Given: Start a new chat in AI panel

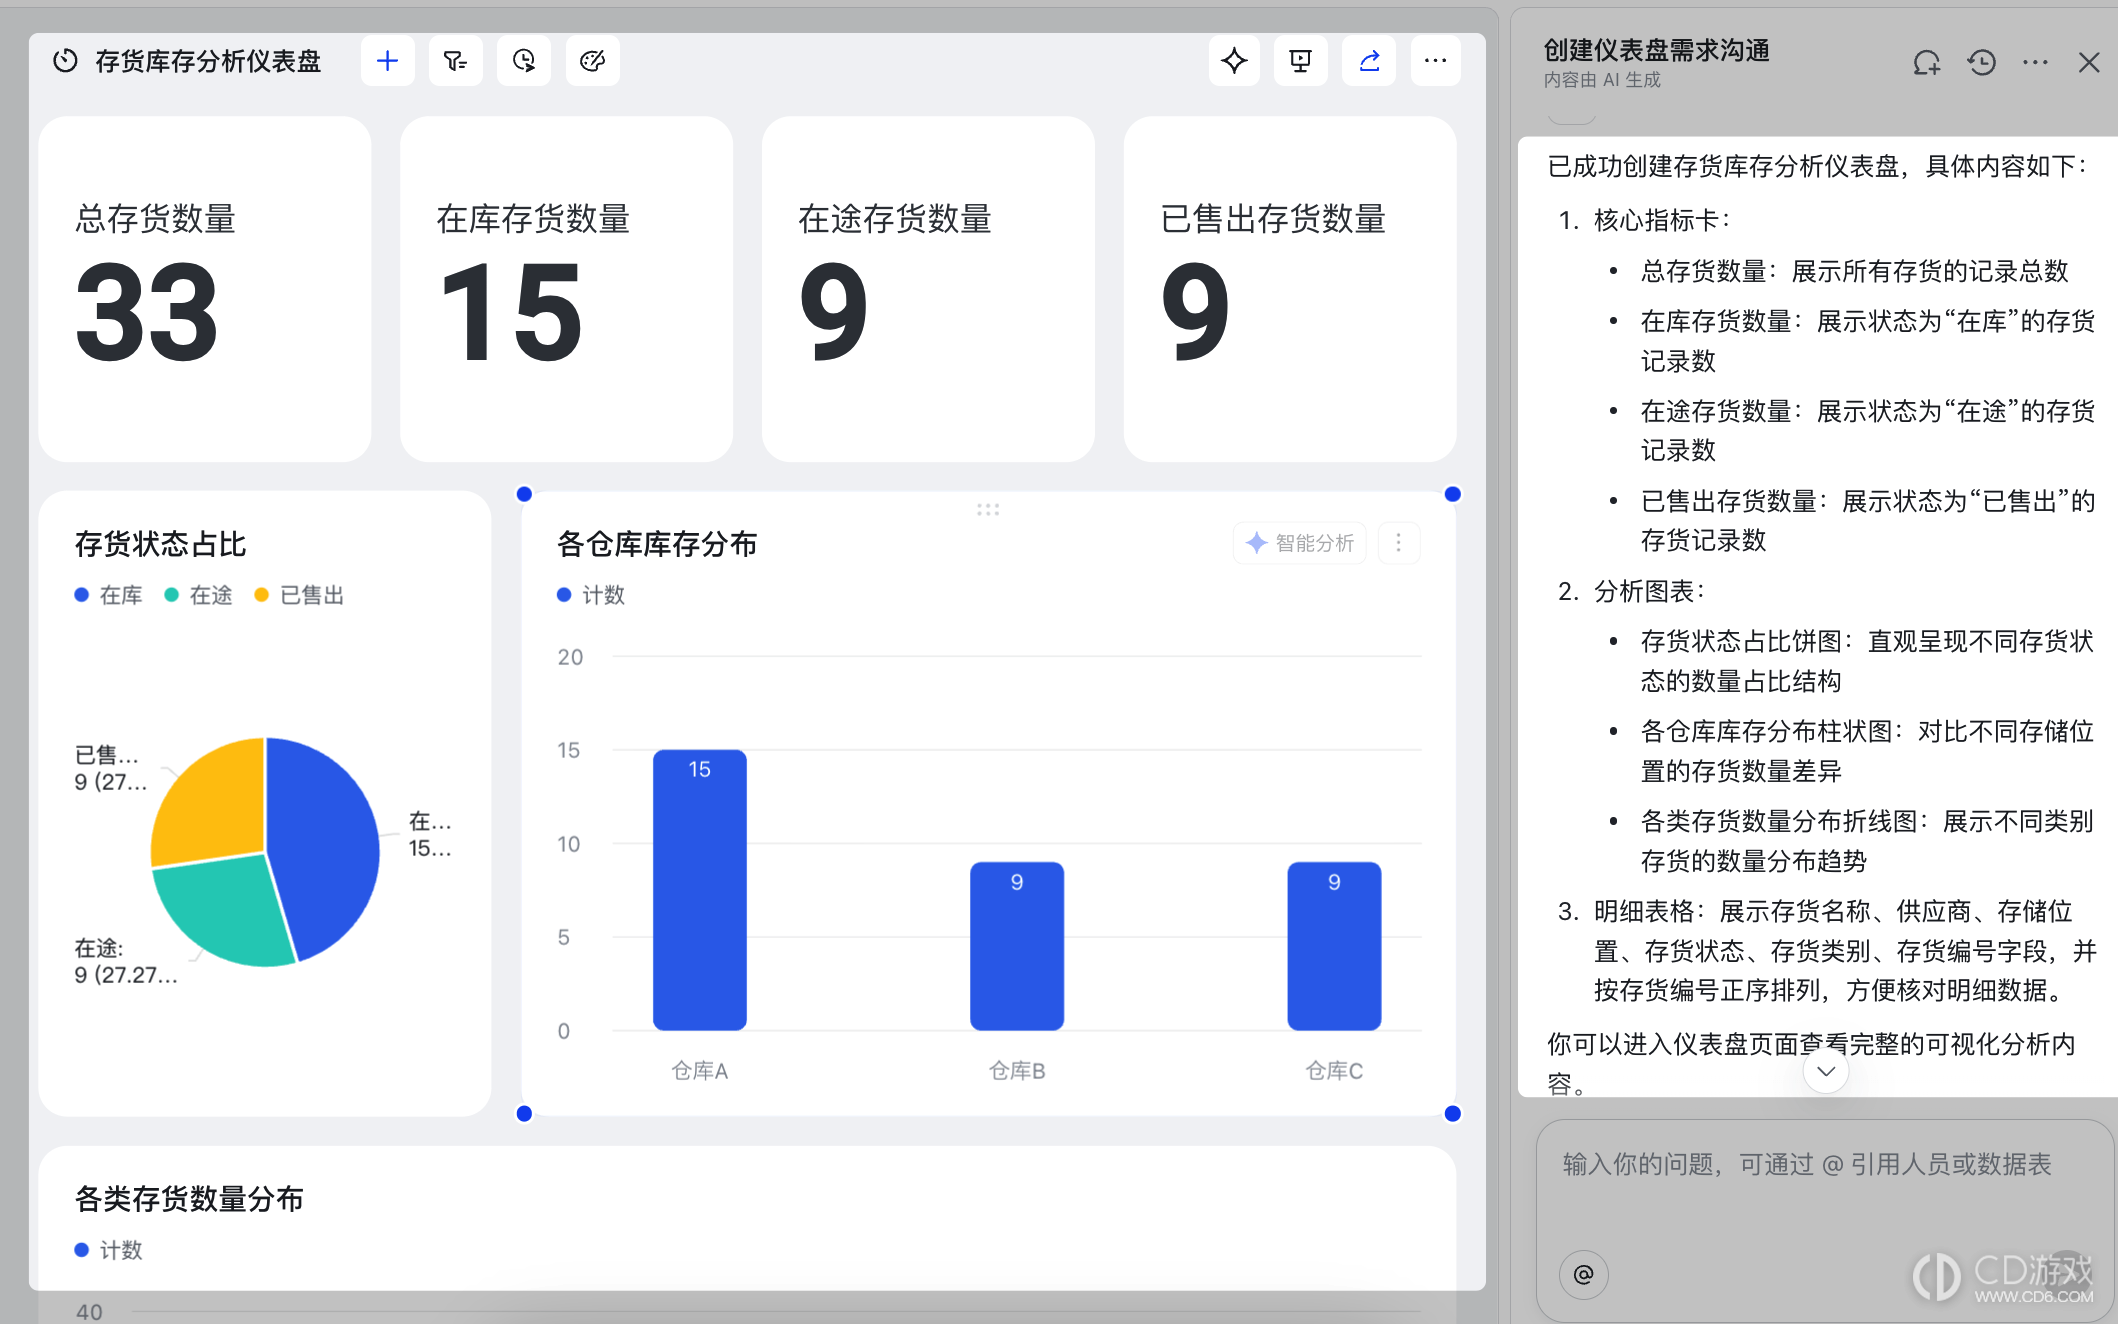Looking at the screenshot, I should pos(1926,63).
